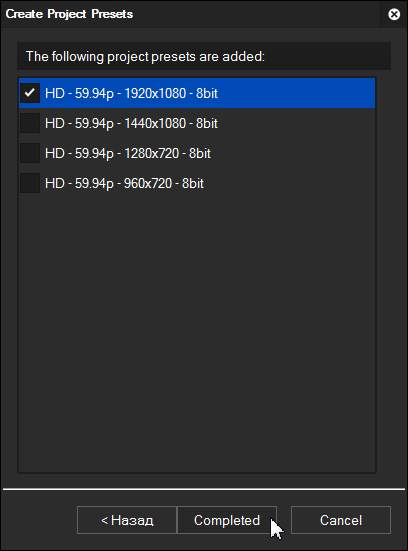Tick the HD 1280x720 preset checkbox
This screenshot has width=408, height=551.
tap(30, 153)
